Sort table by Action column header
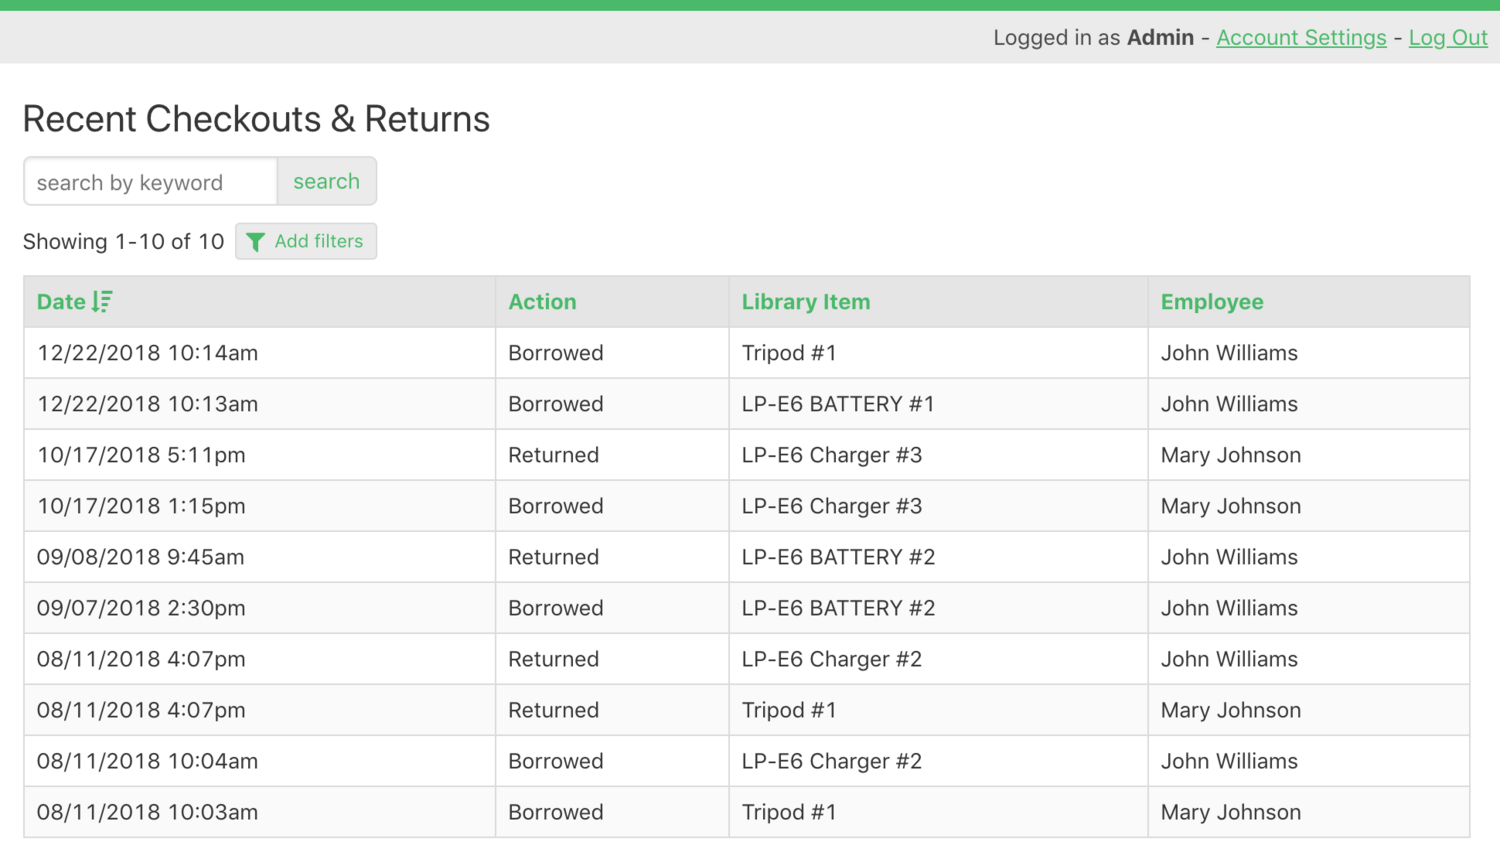Image resolution: width=1500 pixels, height=852 pixels. pos(542,302)
